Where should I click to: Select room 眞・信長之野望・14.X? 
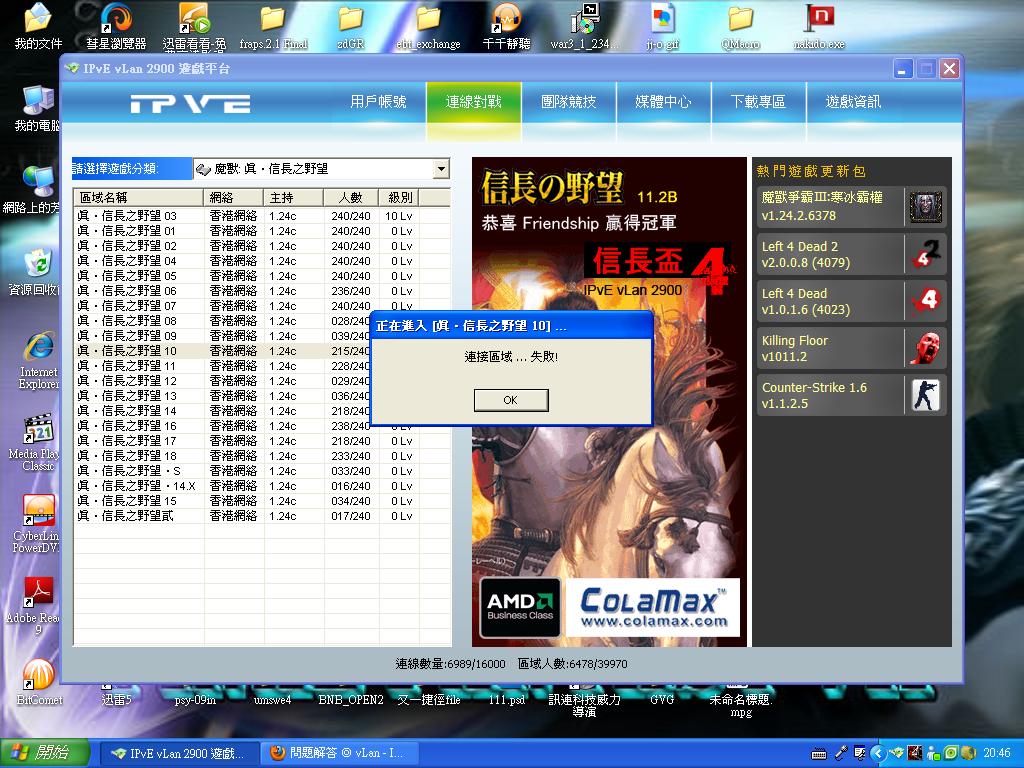(x=262, y=486)
